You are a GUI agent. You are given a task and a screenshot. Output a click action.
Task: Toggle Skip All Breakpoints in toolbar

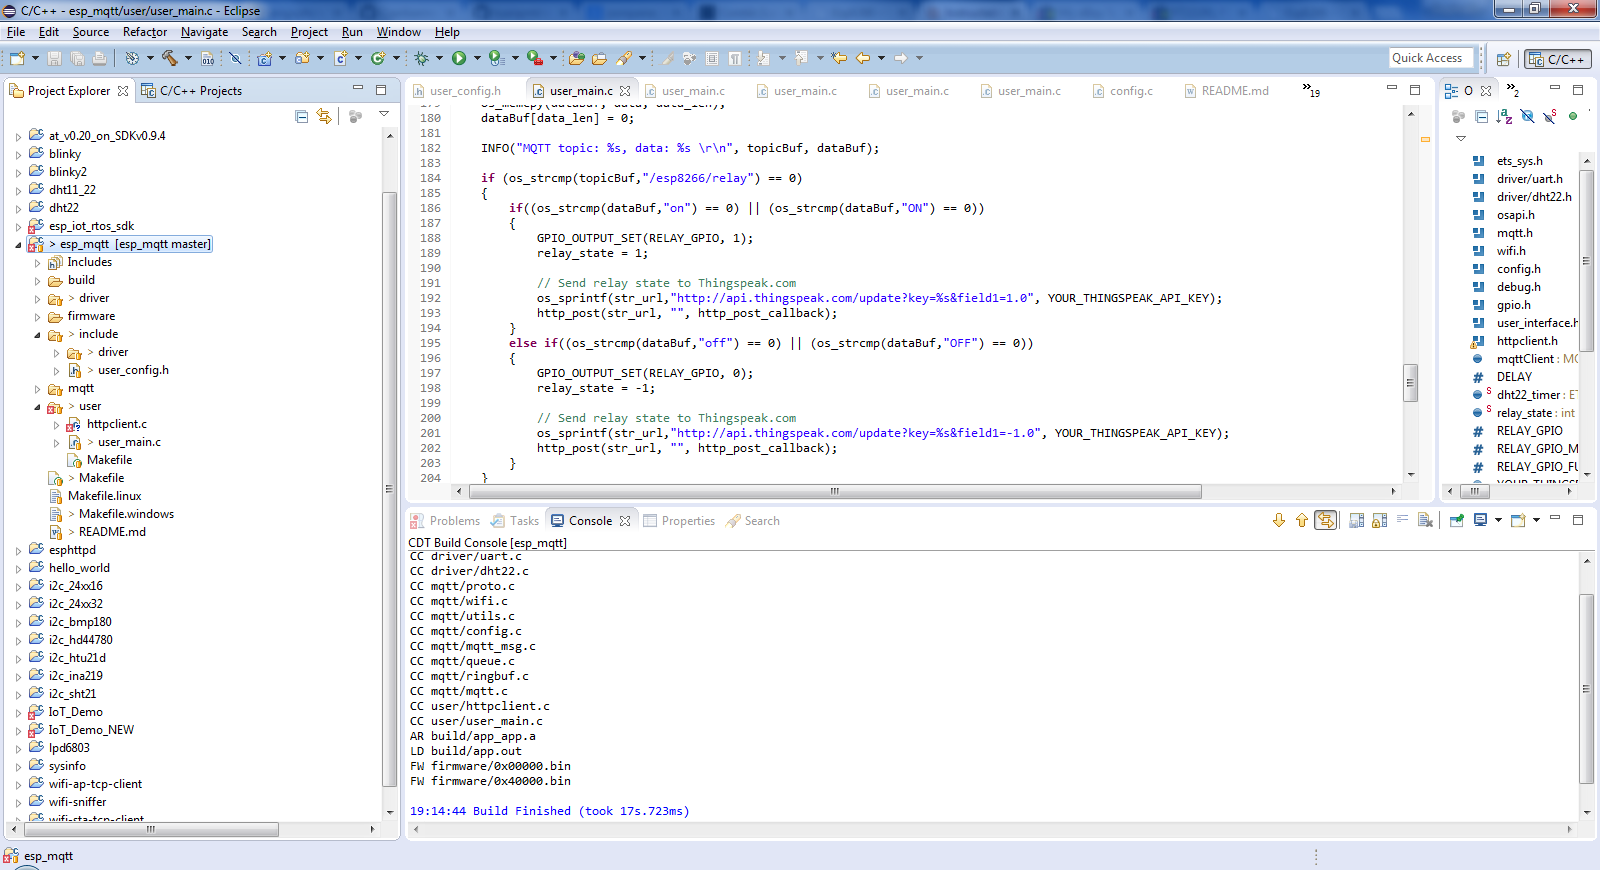pos(235,58)
